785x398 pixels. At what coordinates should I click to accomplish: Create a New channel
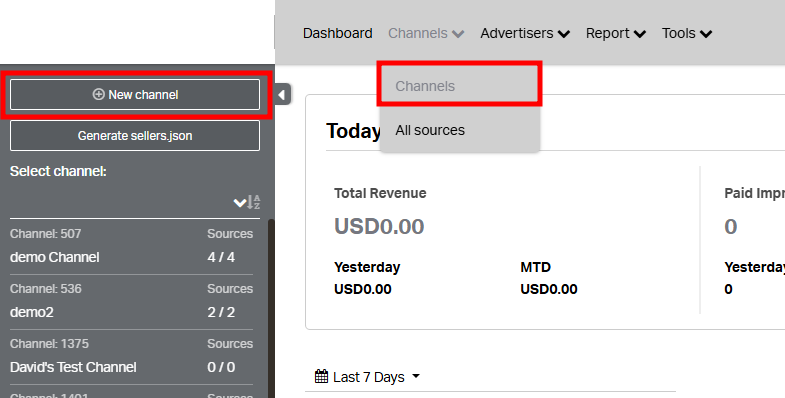pos(135,94)
